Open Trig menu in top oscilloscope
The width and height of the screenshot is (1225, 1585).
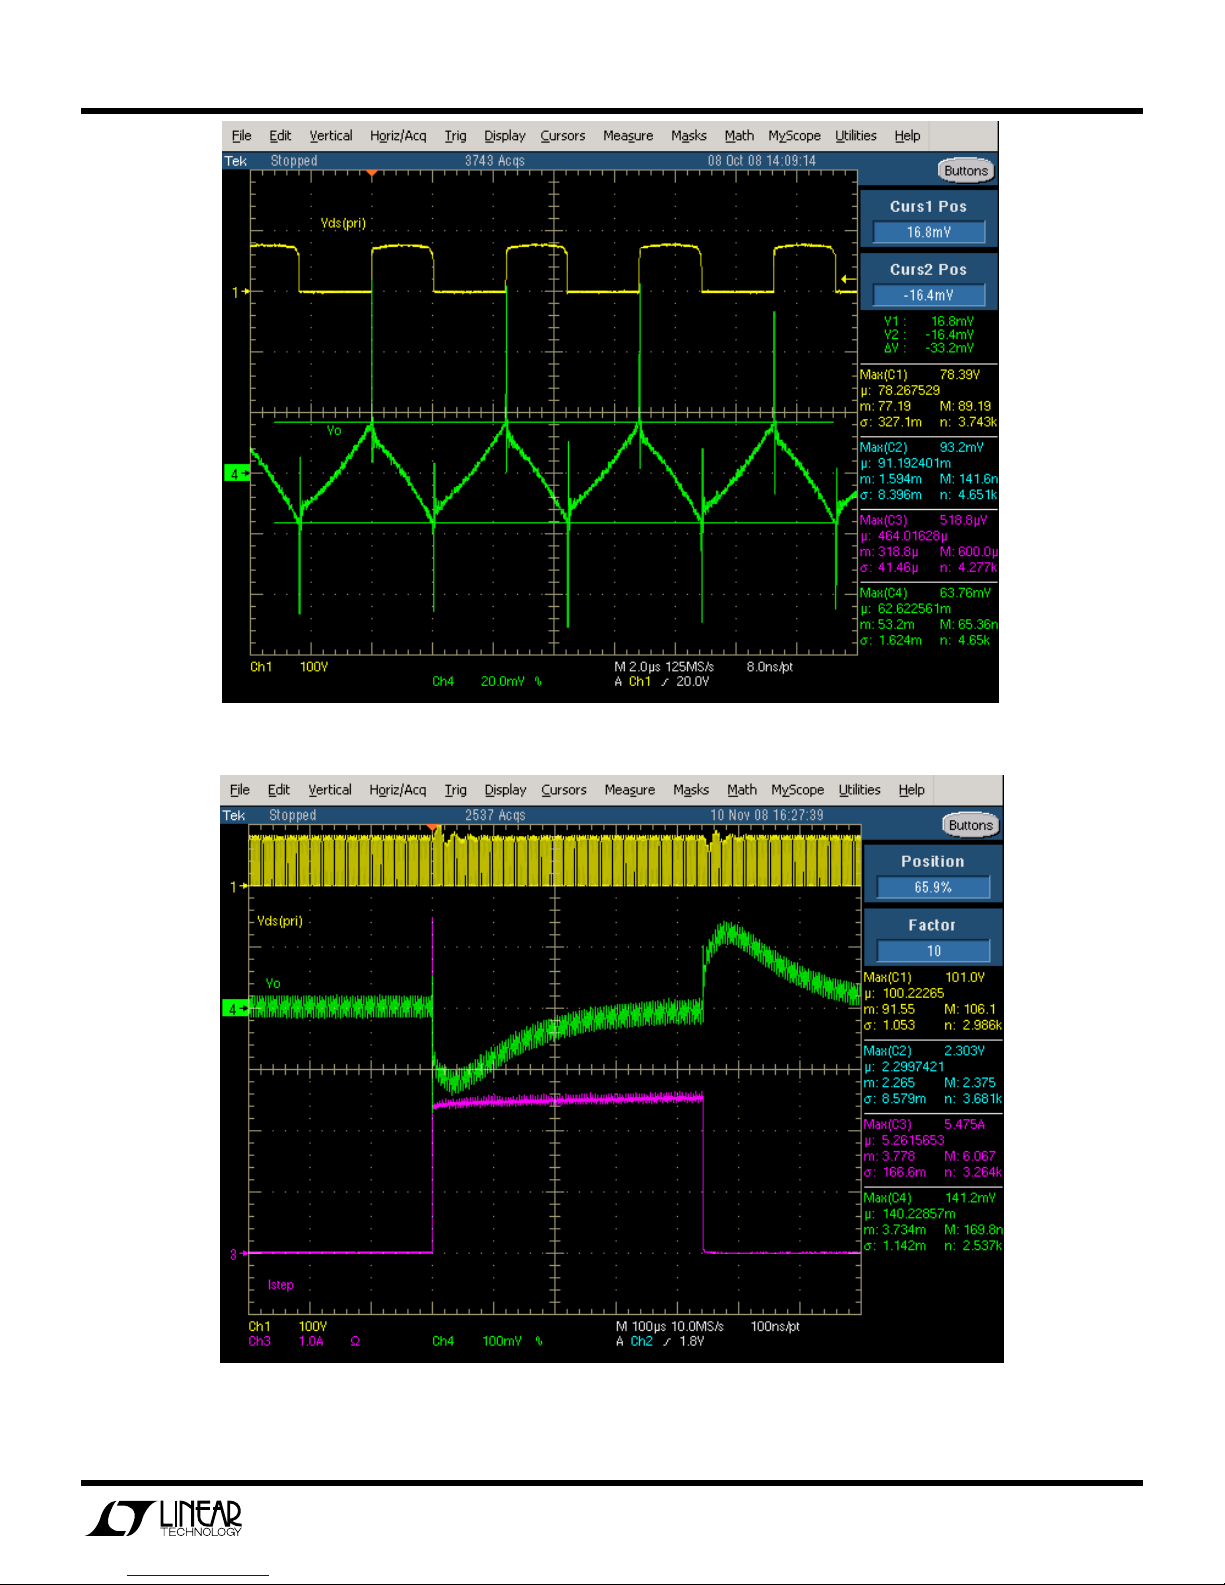coord(455,136)
